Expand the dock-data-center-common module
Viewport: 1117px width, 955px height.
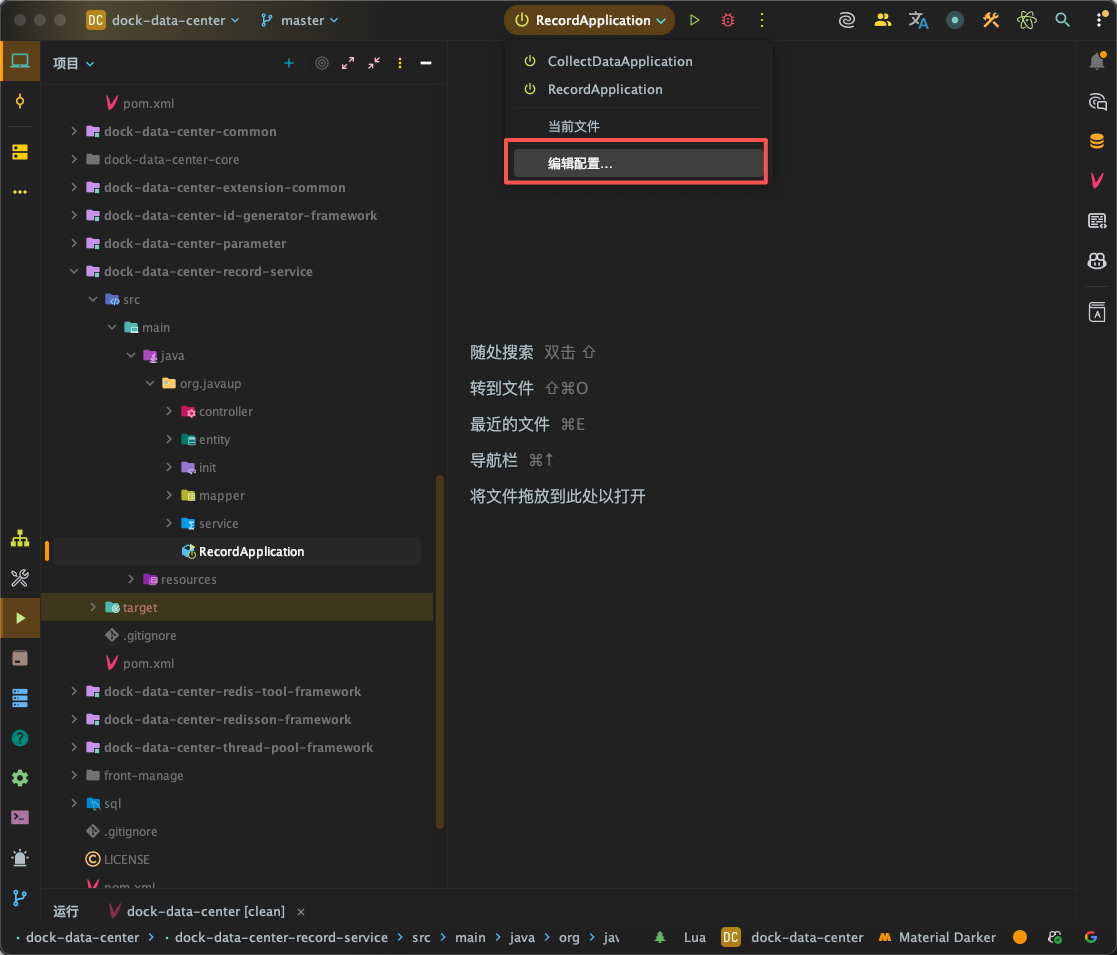pyautogui.click(x=74, y=131)
